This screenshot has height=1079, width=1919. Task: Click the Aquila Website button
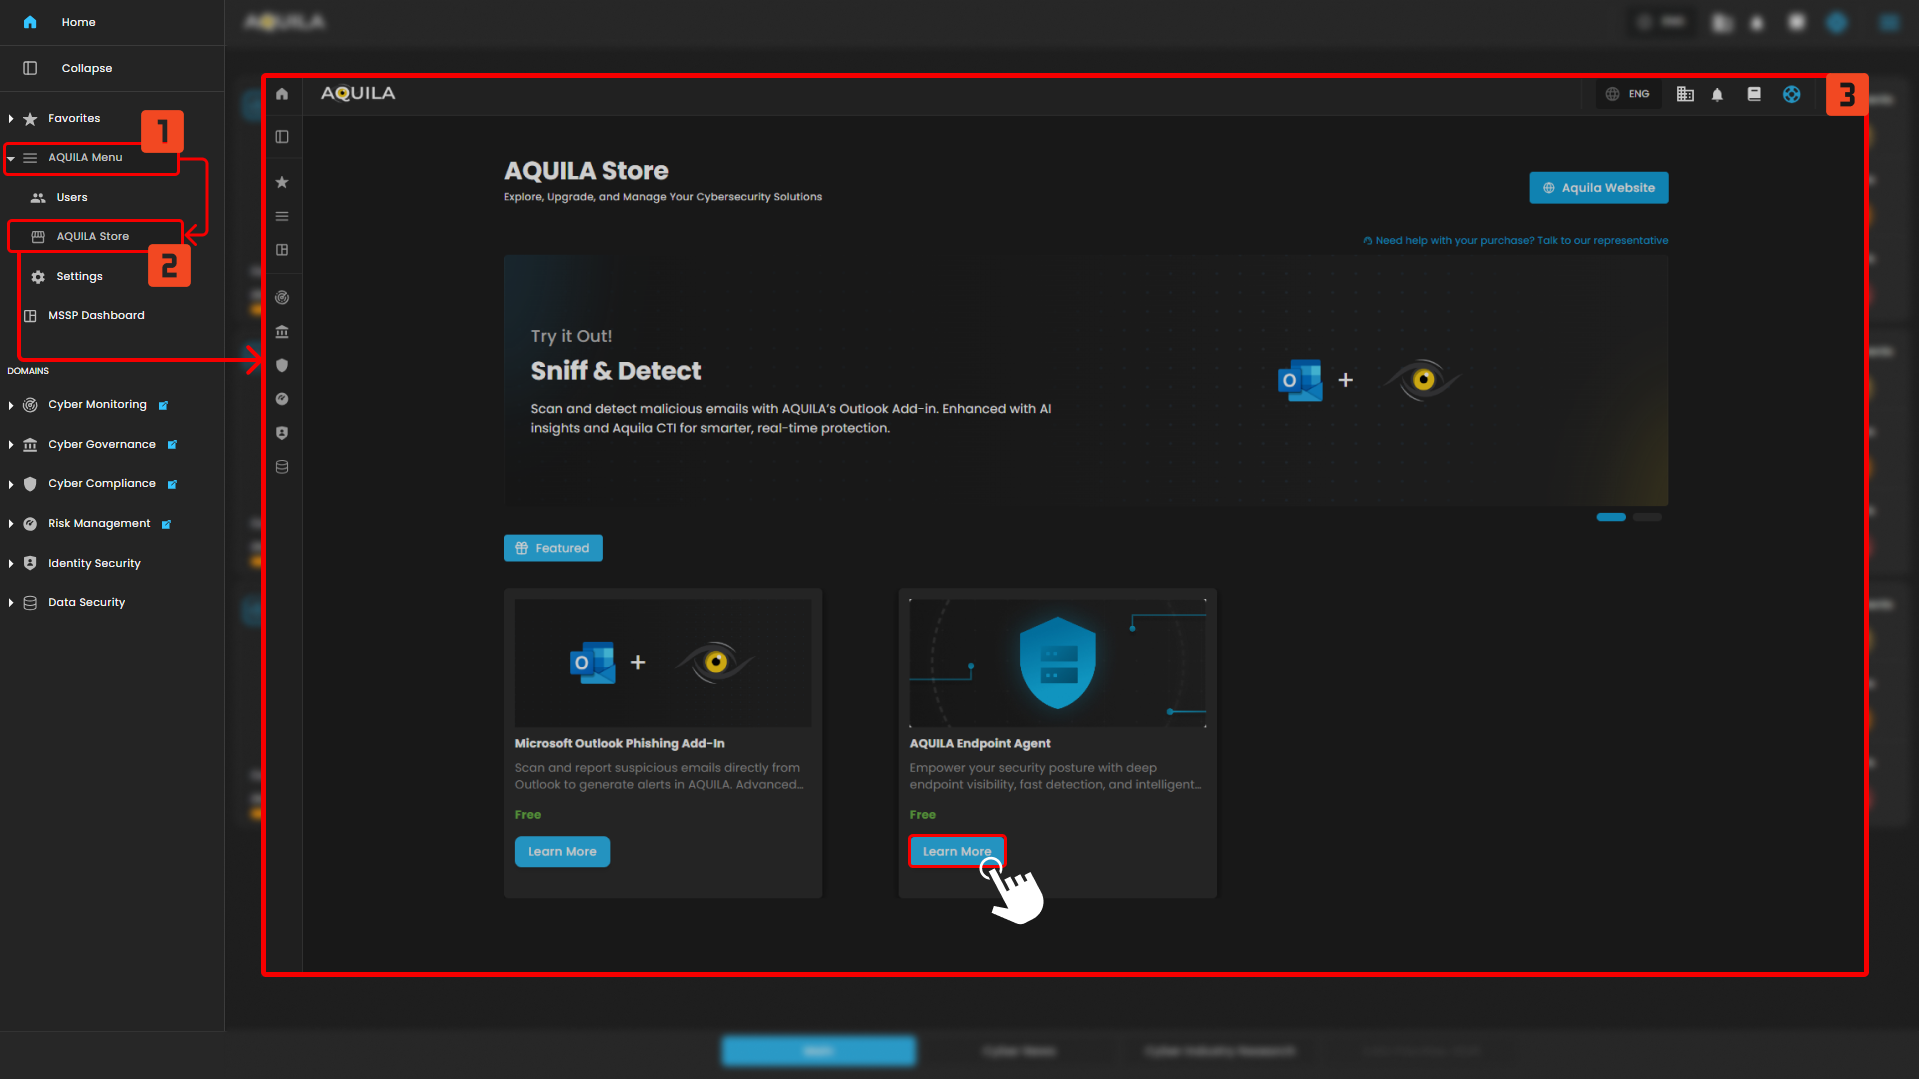pos(1598,188)
